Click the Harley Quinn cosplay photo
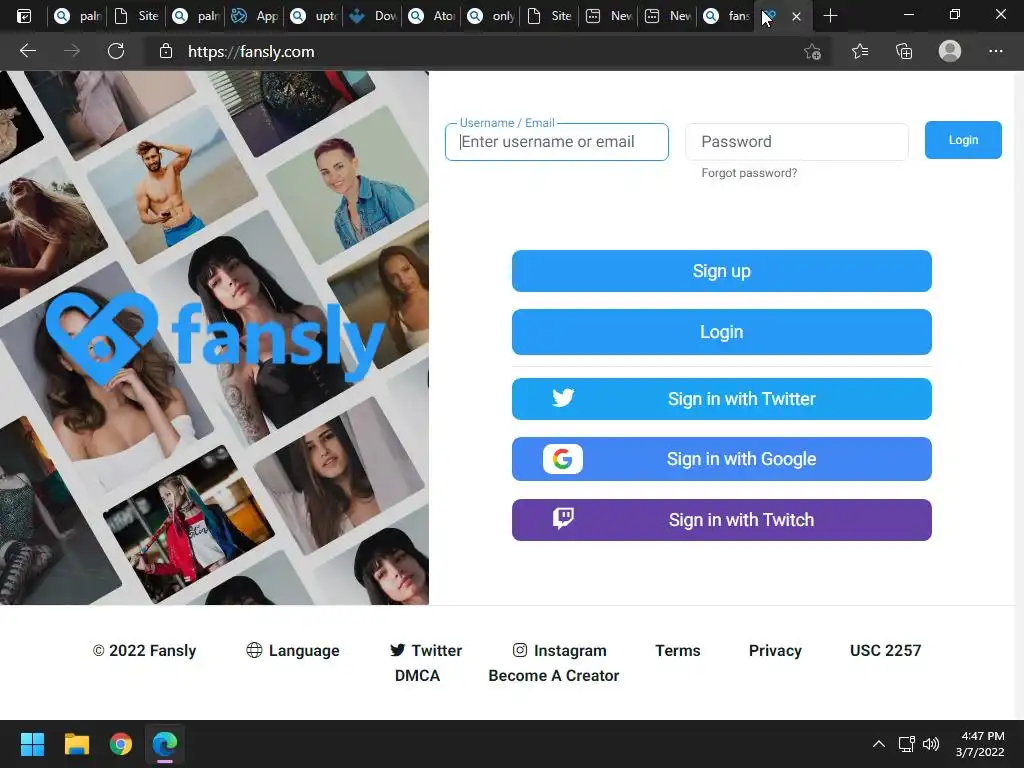The image size is (1024, 768). tap(189, 524)
